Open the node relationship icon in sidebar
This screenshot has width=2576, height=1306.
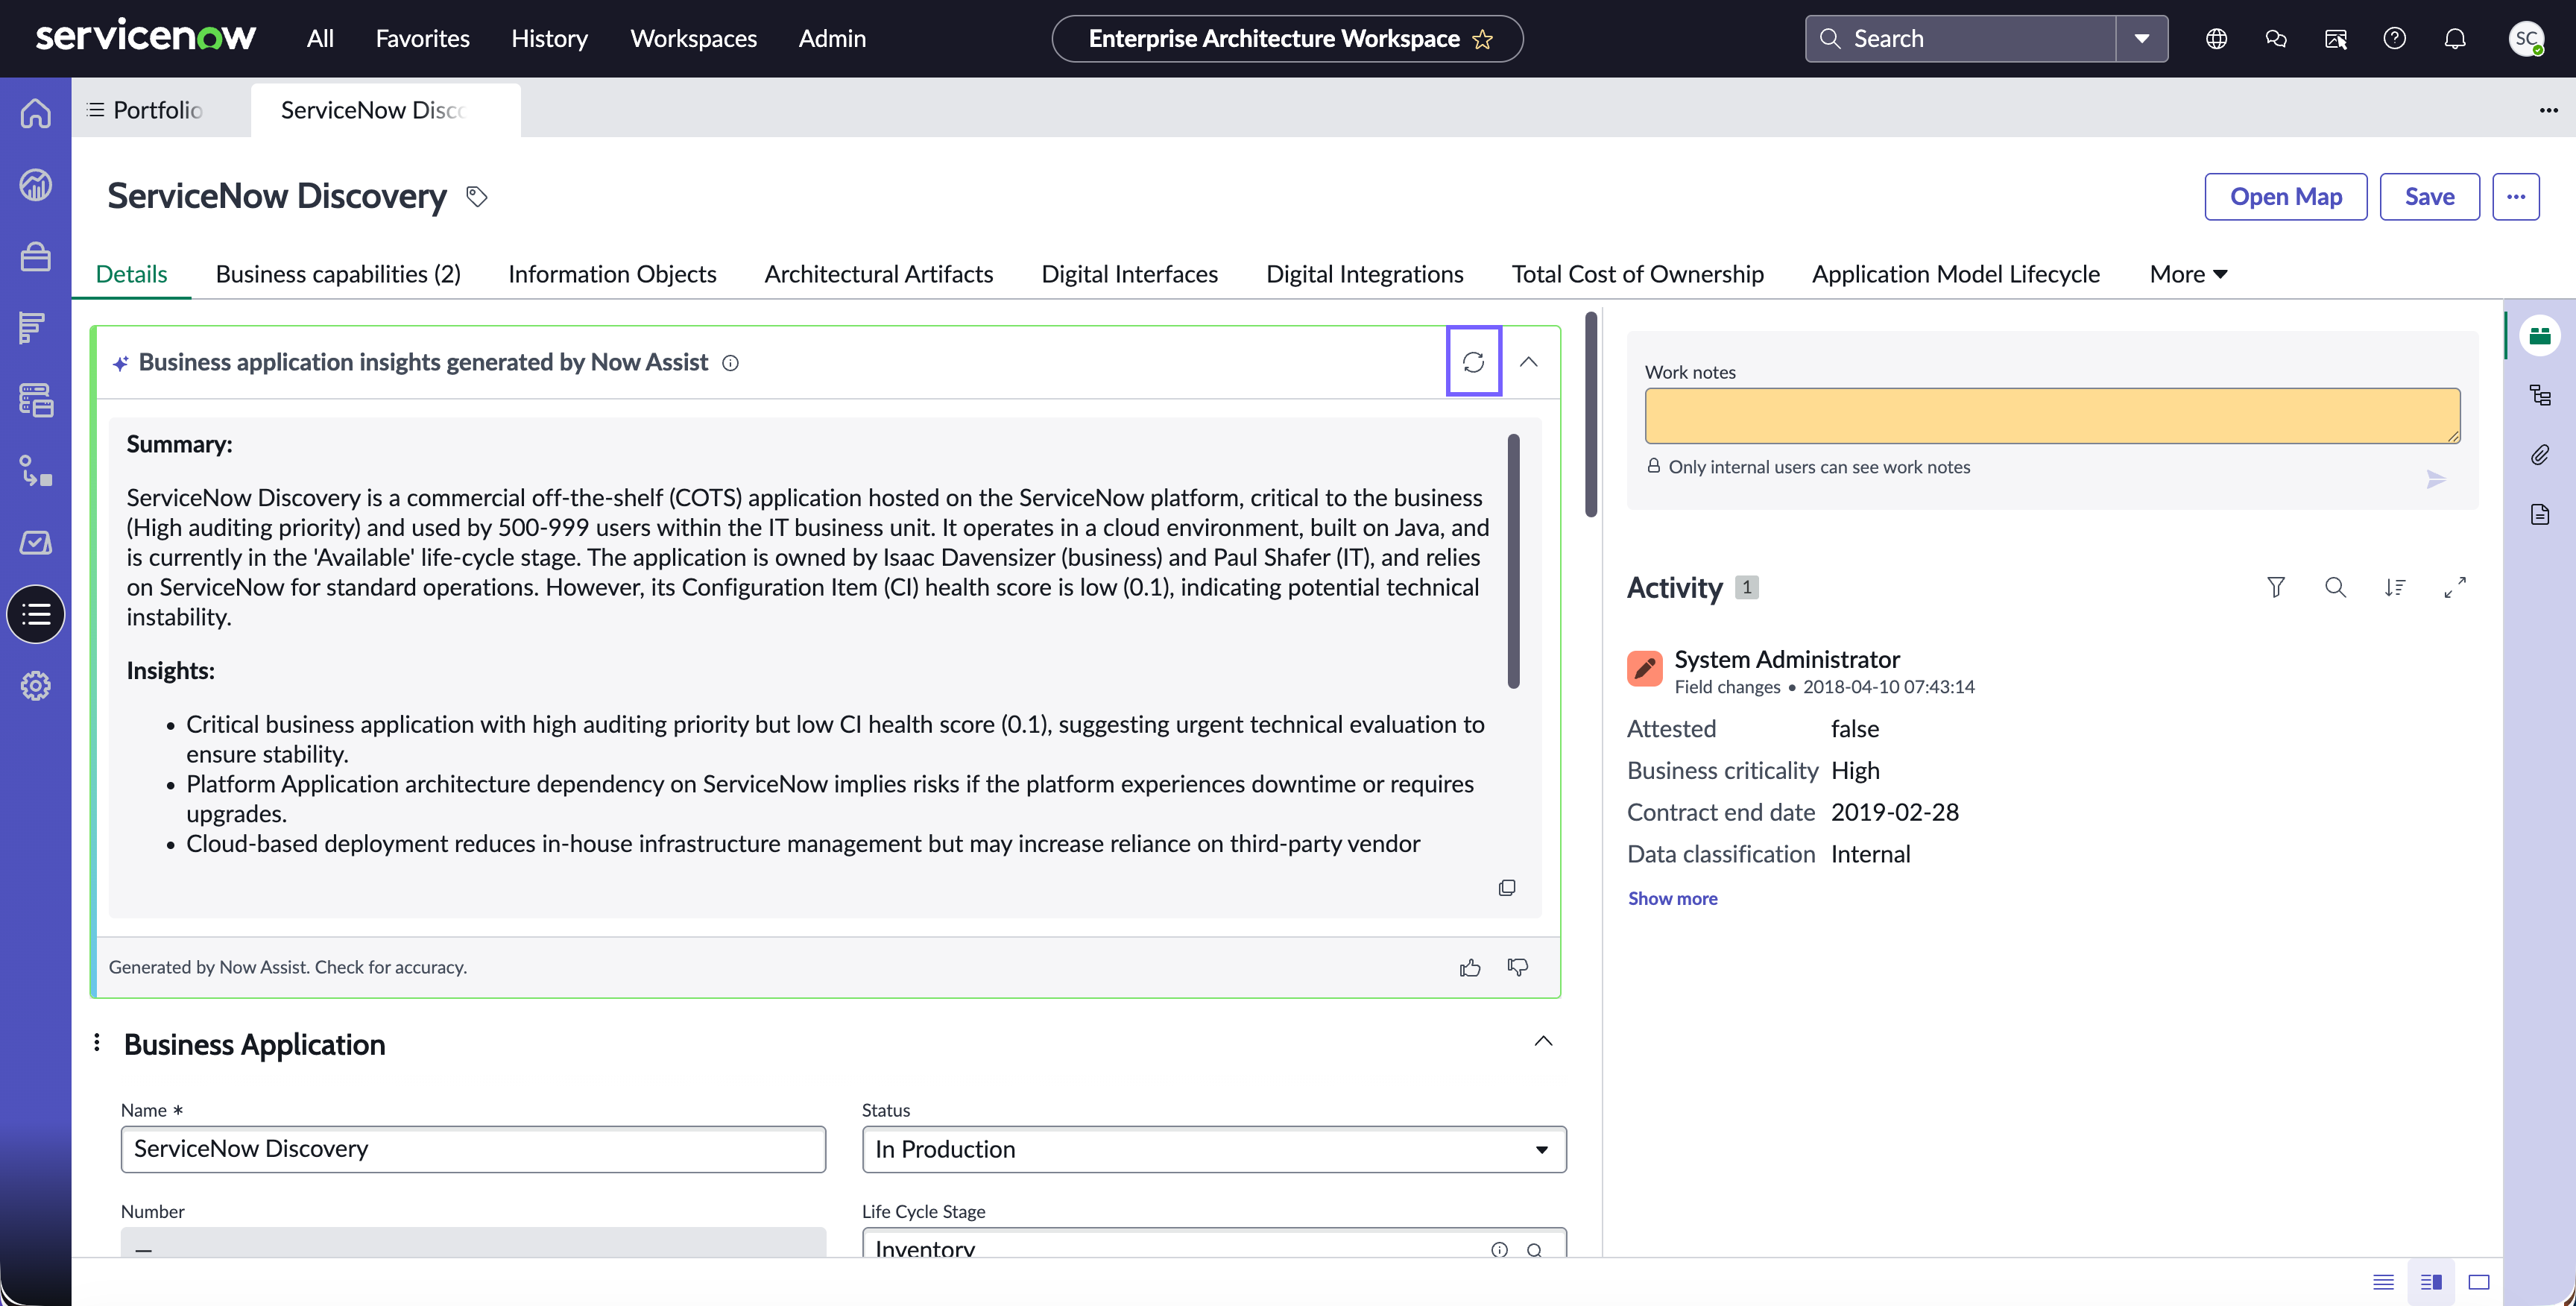click(x=36, y=471)
